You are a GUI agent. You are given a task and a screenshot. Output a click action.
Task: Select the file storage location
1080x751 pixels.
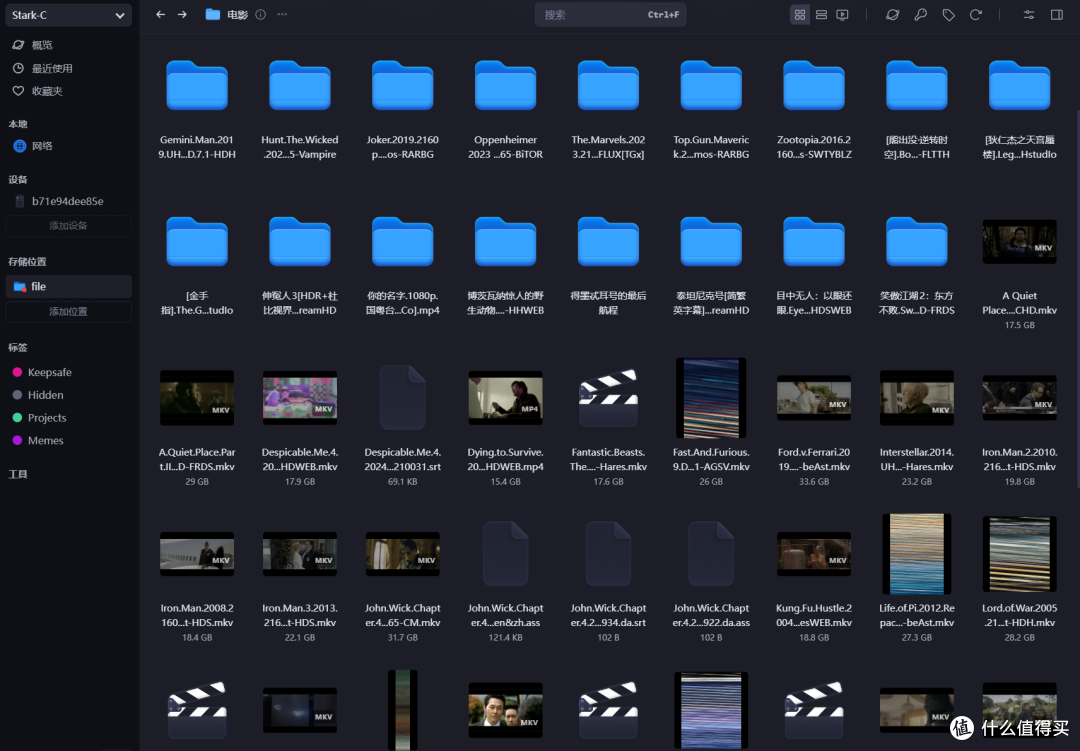(68, 287)
